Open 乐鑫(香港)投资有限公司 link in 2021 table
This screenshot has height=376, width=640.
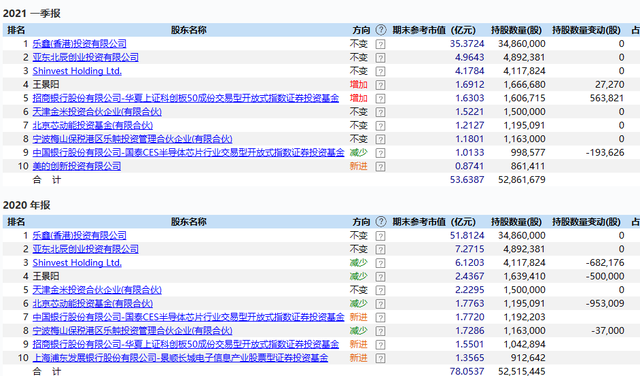coord(79,44)
